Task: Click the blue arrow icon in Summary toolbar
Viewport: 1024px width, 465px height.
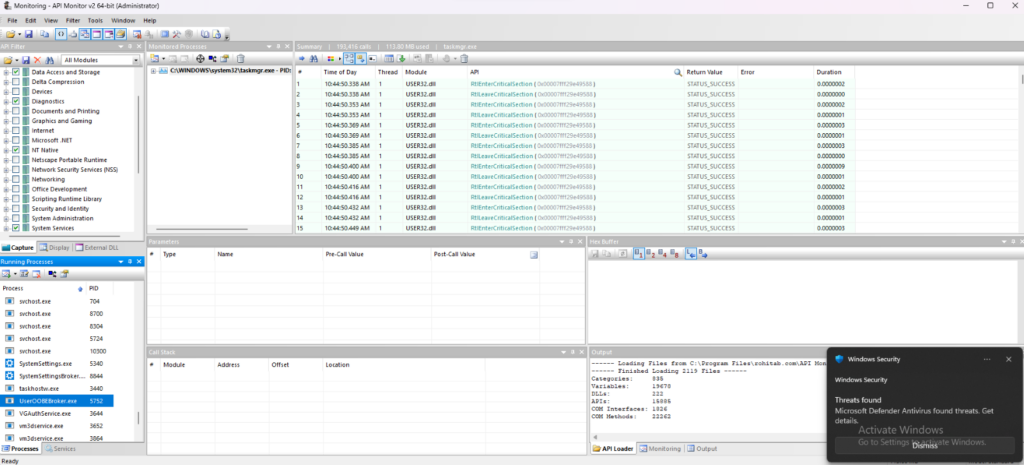Action: (302, 59)
